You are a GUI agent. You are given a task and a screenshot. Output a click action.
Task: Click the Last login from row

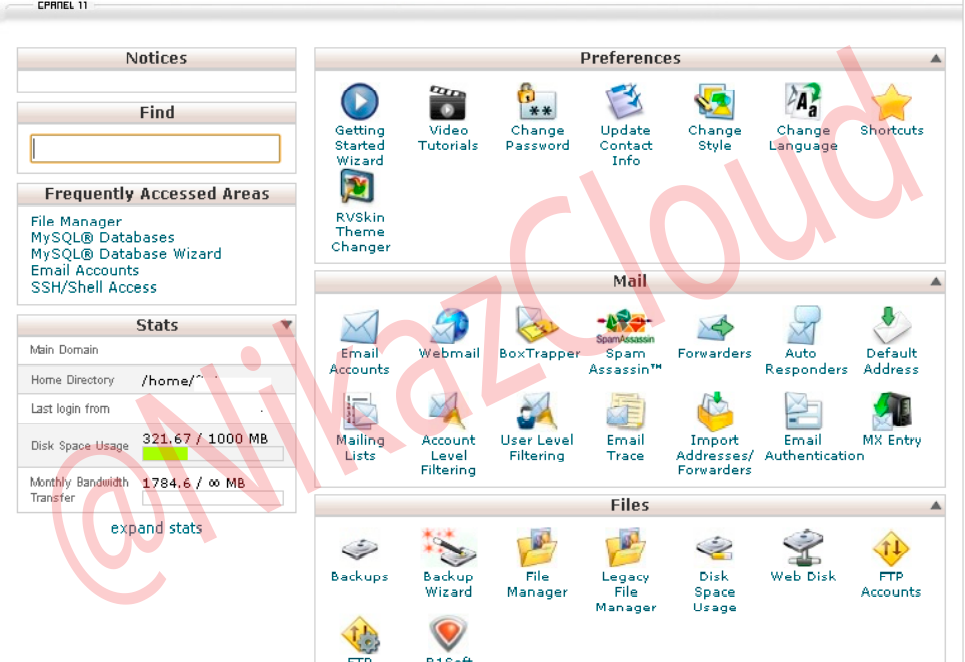point(156,409)
